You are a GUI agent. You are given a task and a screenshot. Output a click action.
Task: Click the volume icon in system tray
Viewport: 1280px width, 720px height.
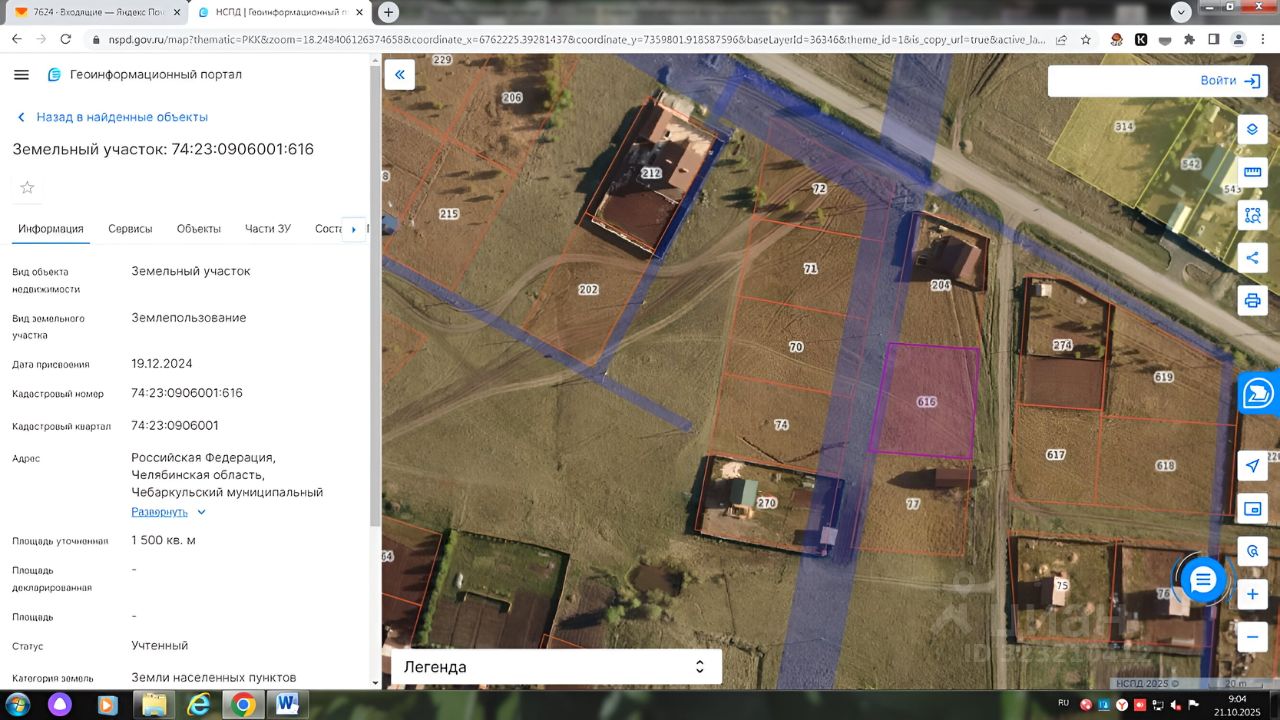pyautogui.click(x=1176, y=705)
